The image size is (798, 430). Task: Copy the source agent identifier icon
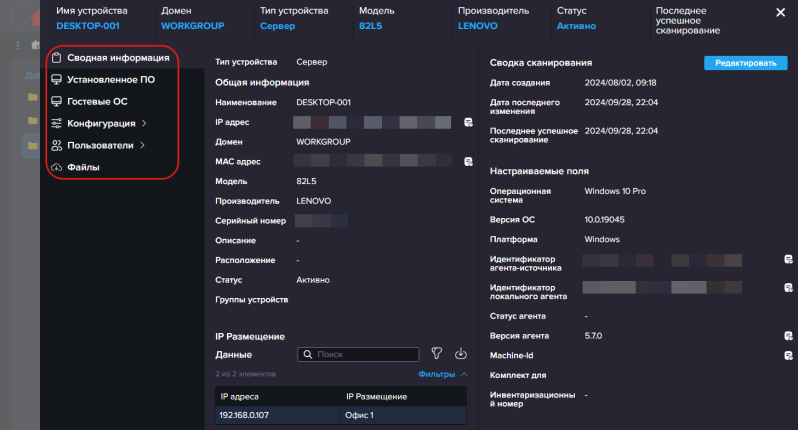pos(788,260)
